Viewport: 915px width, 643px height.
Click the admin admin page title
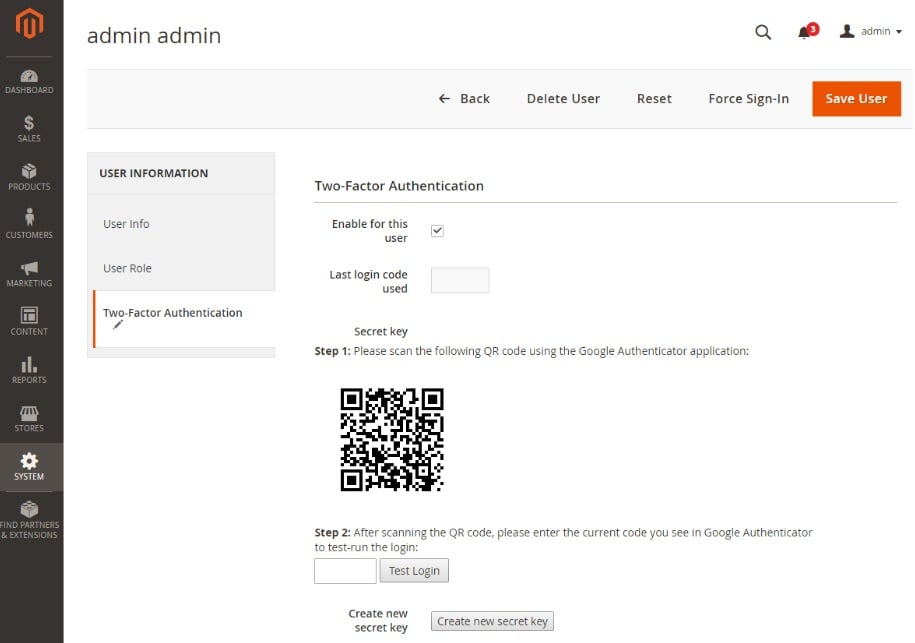pyautogui.click(x=154, y=36)
